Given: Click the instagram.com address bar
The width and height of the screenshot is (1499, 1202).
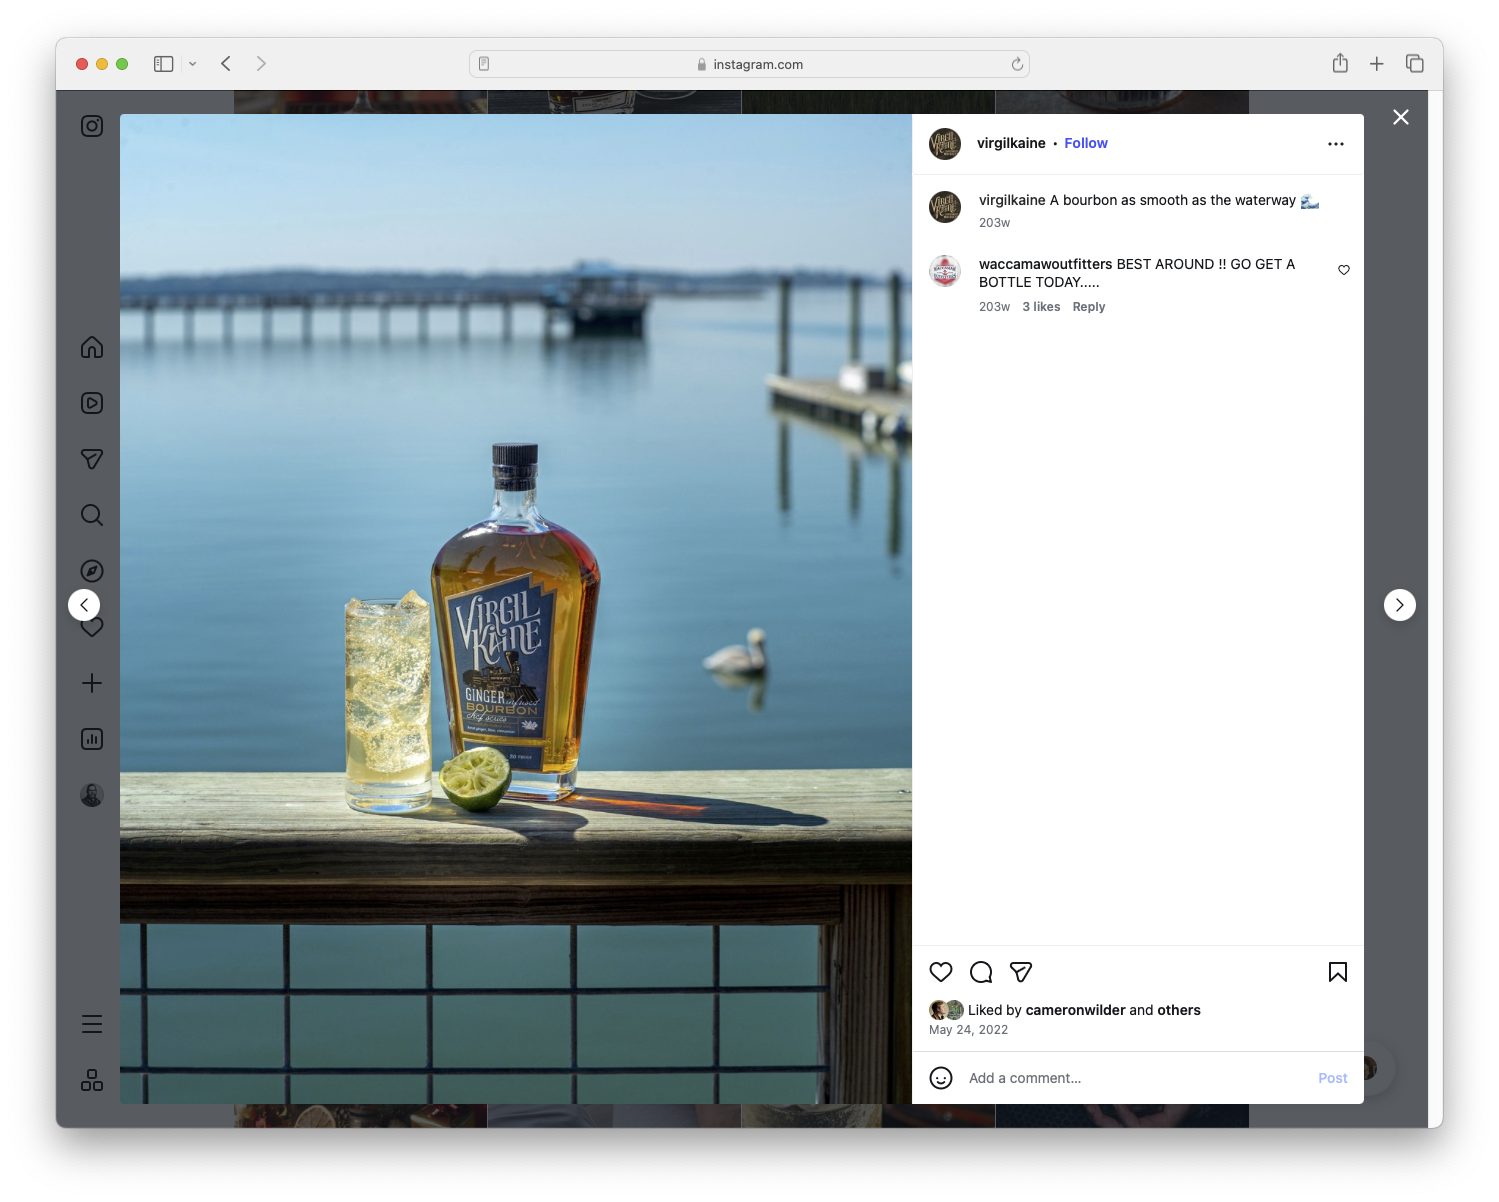Looking at the screenshot, I should 750,64.
